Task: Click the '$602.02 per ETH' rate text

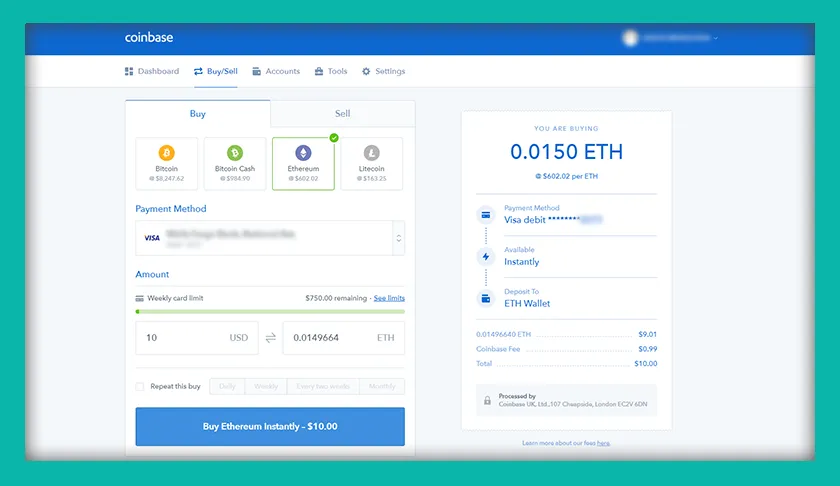Action: pos(566,176)
